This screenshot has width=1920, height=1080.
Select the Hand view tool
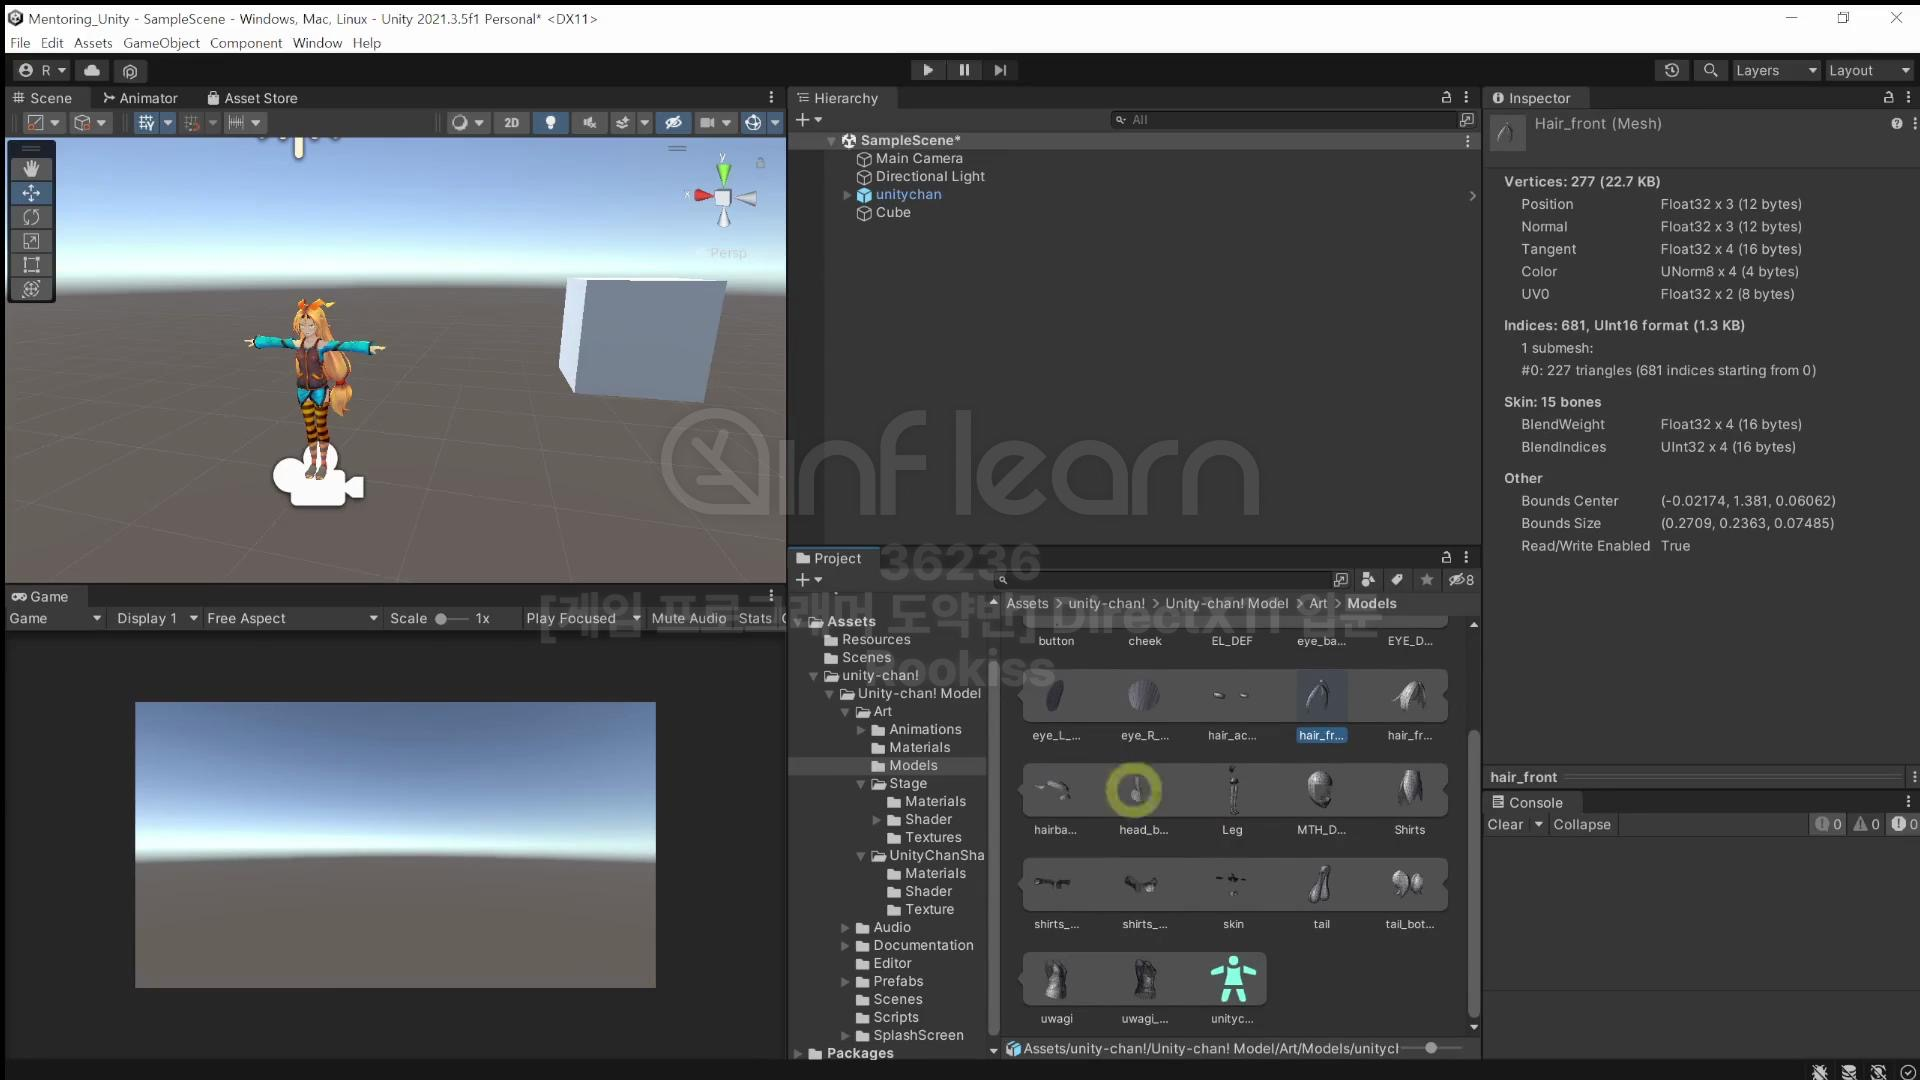[x=31, y=169]
